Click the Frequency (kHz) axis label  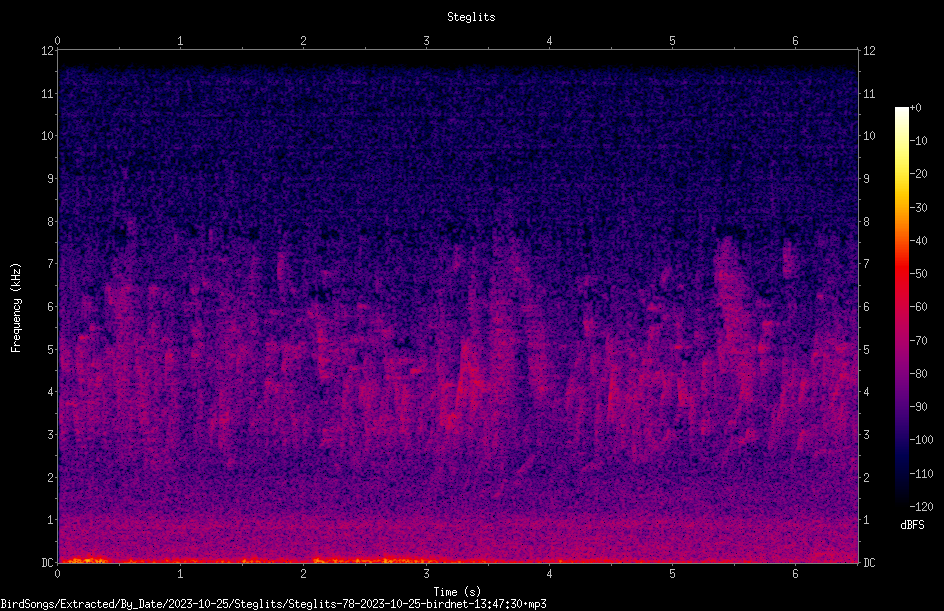tap(16, 308)
